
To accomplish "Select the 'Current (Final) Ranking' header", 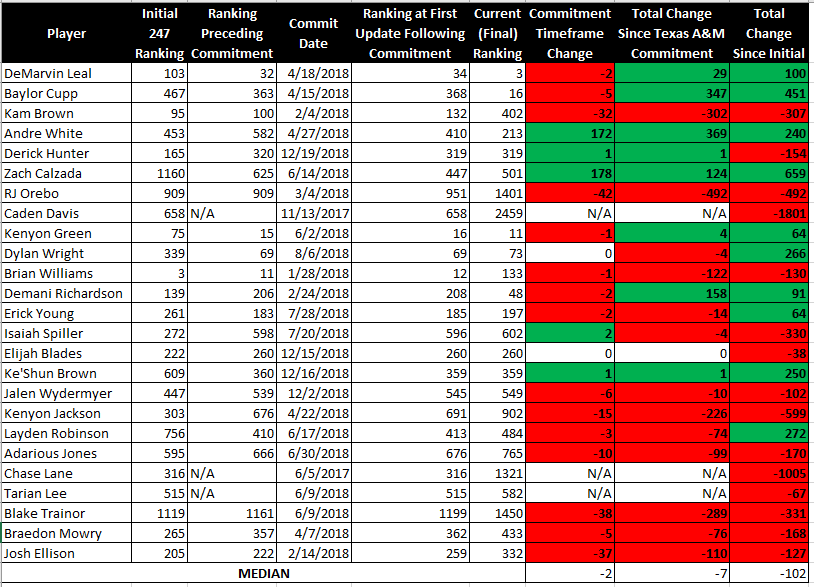I will coord(497,33).
